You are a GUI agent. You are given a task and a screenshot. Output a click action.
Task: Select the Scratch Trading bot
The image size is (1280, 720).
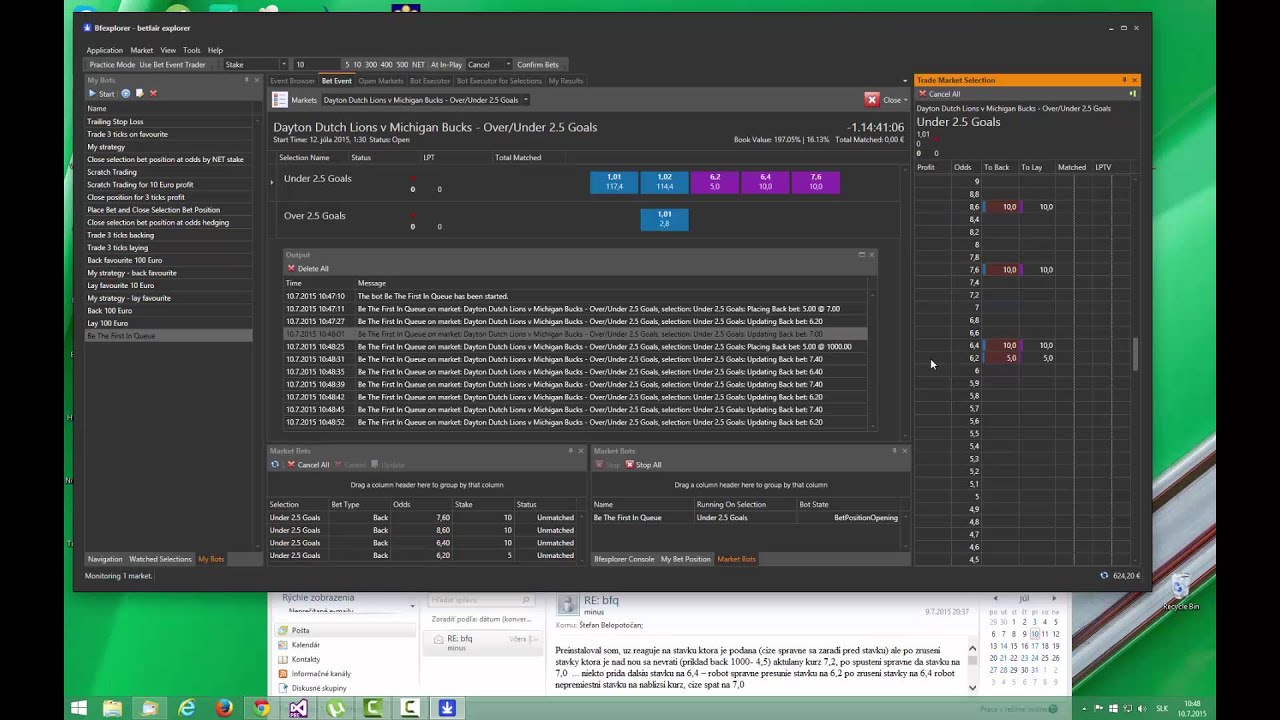point(169,172)
